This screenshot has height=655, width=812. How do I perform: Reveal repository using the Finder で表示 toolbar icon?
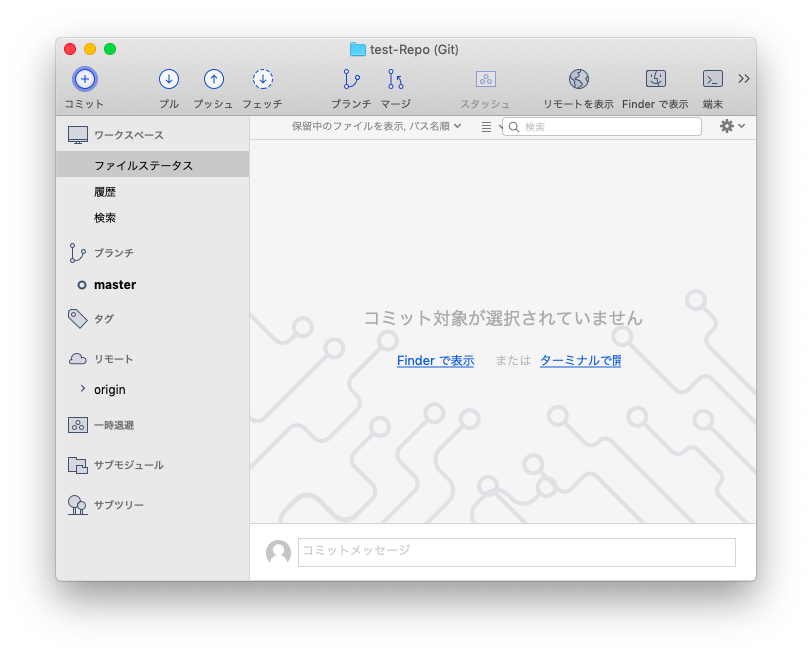pos(655,79)
